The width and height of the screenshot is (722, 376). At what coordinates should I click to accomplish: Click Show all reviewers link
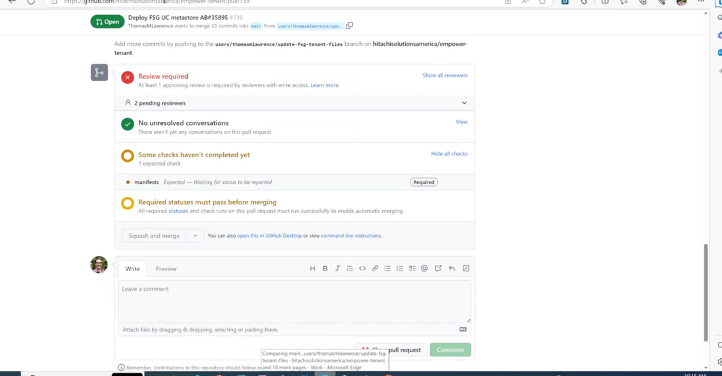pos(445,75)
